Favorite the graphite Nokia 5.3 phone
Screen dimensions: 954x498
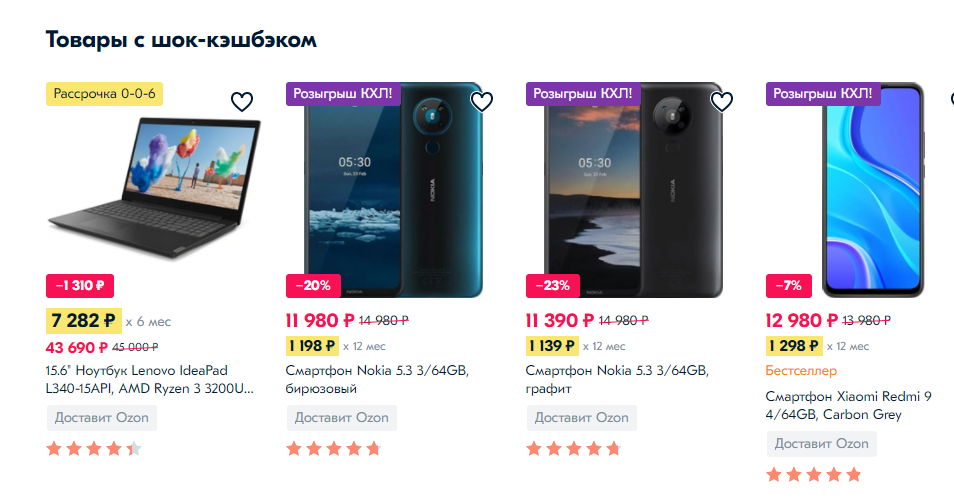pos(722,102)
